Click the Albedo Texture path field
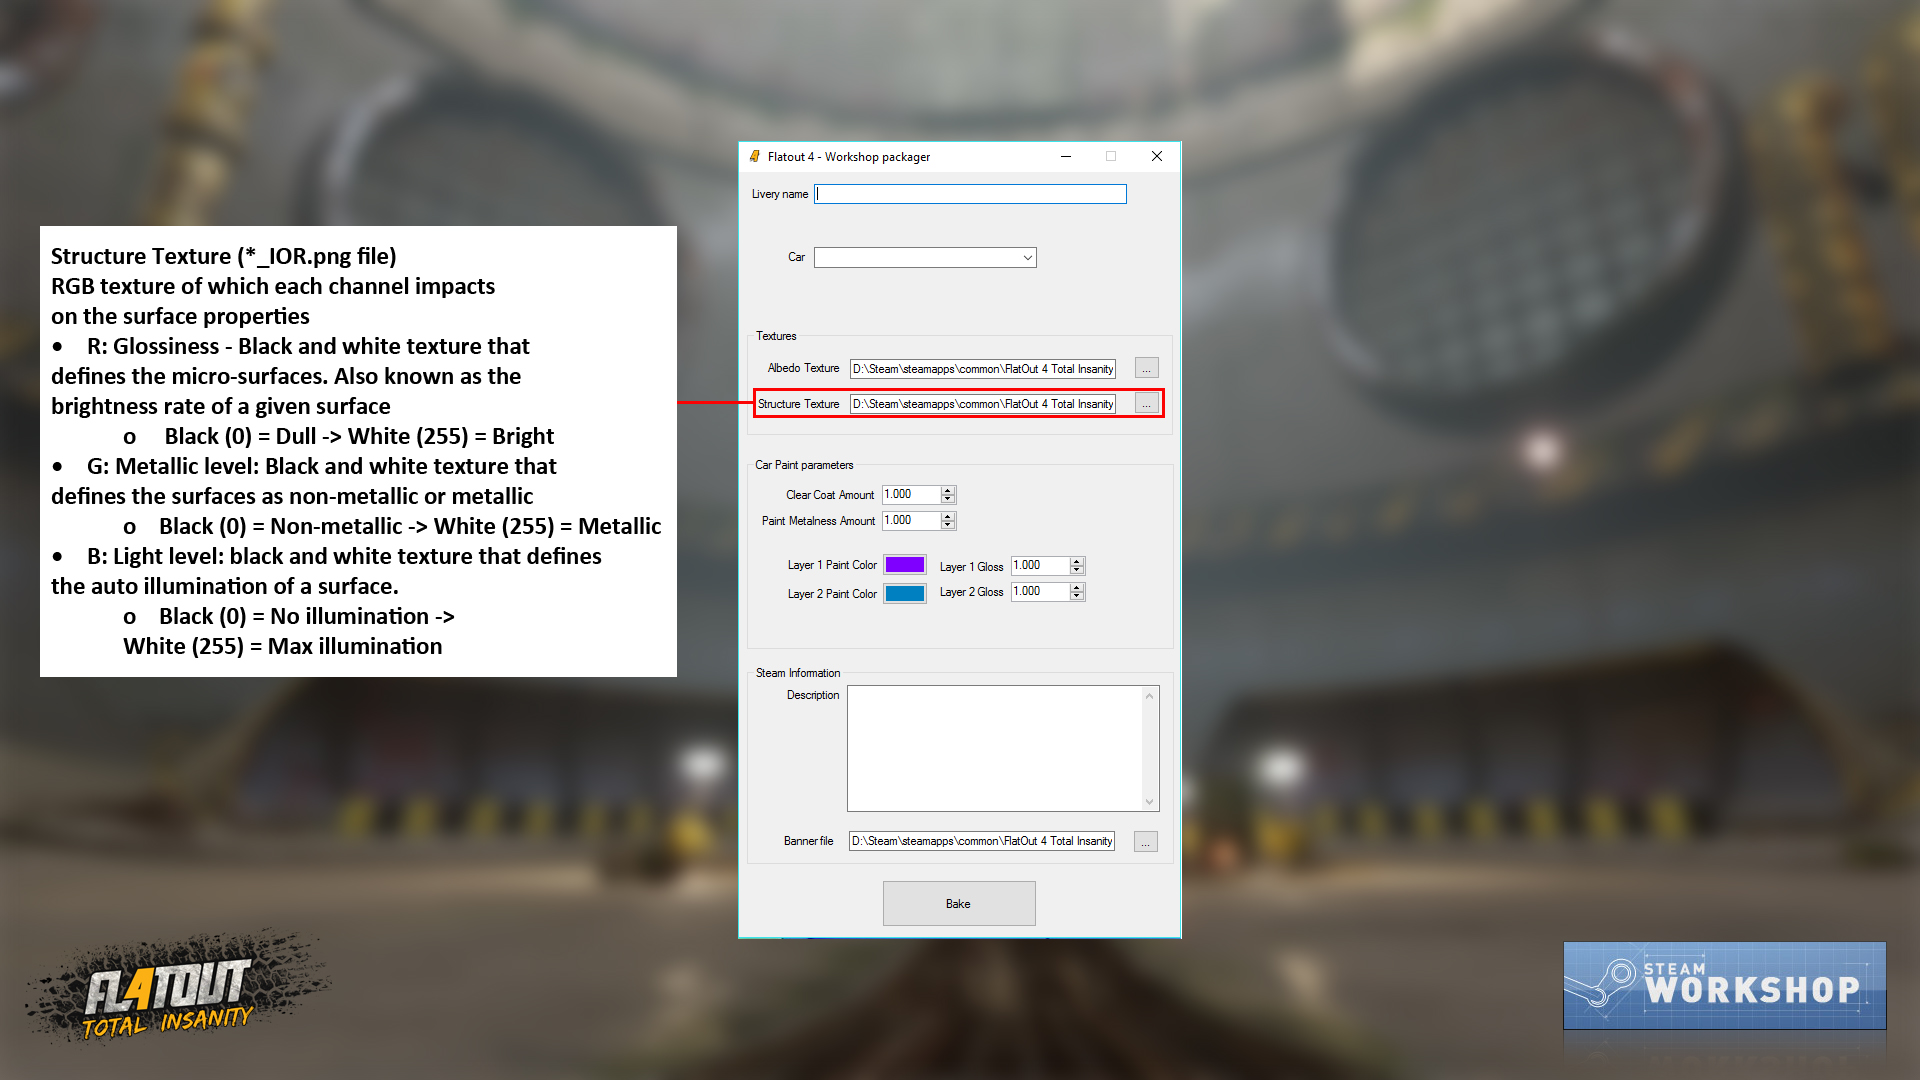This screenshot has width=1920, height=1080. (x=982, y=369)
